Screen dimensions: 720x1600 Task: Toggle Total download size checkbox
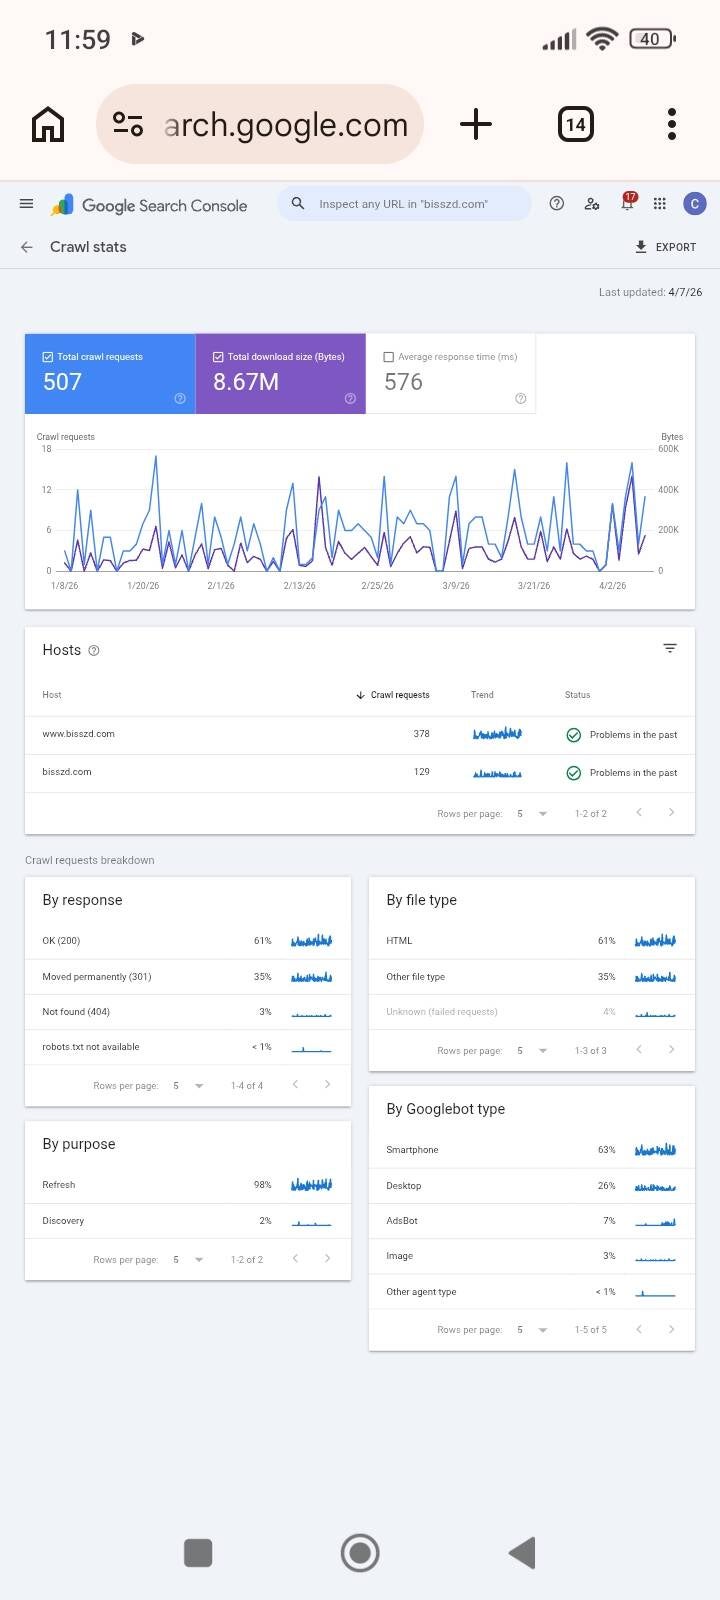click(218, 357)
